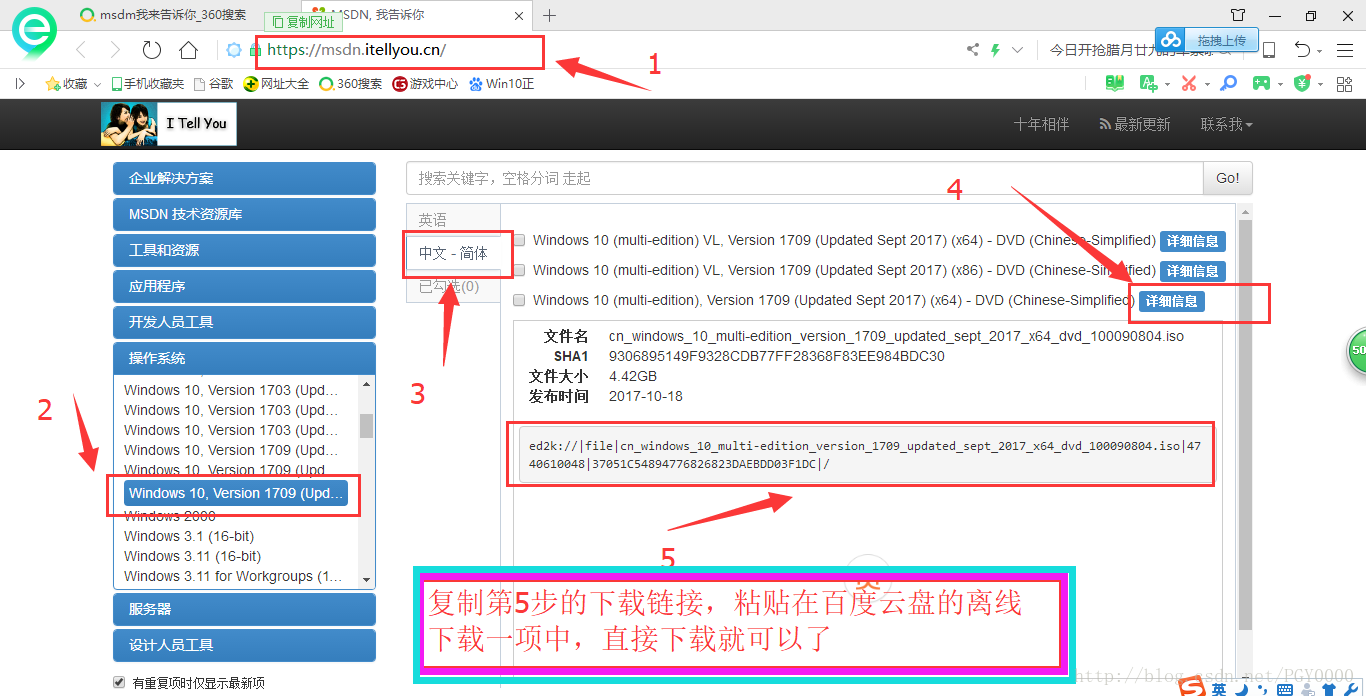
Task: Open the extensions grid manager icon
Action: point(1343,83)
